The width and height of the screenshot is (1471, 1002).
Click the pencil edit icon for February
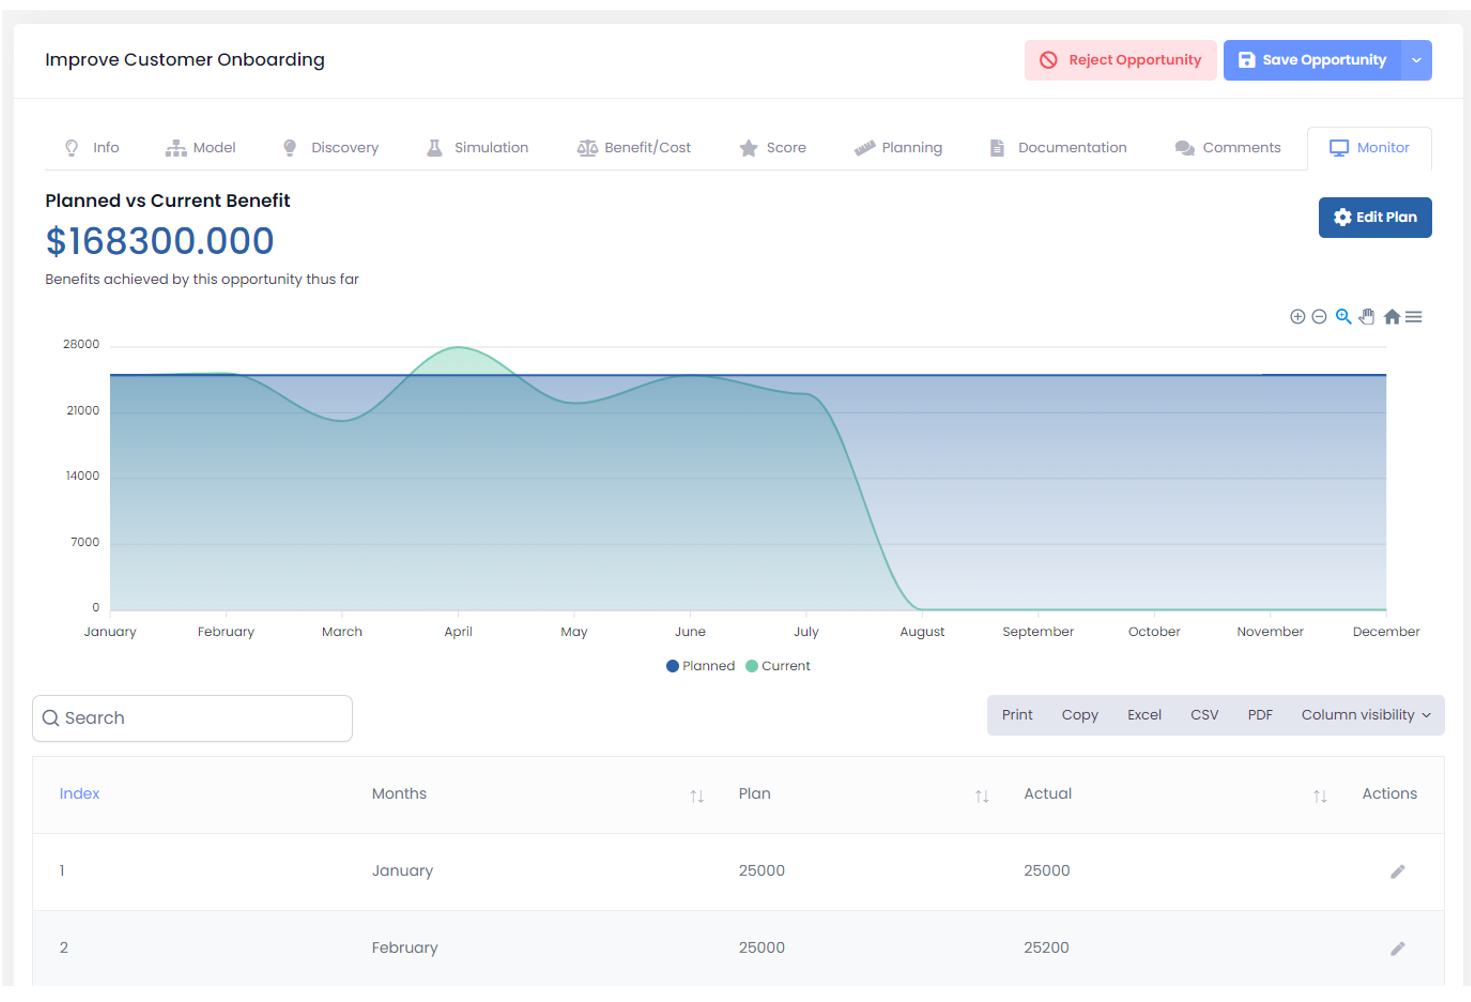click(x=1397, y=949)
